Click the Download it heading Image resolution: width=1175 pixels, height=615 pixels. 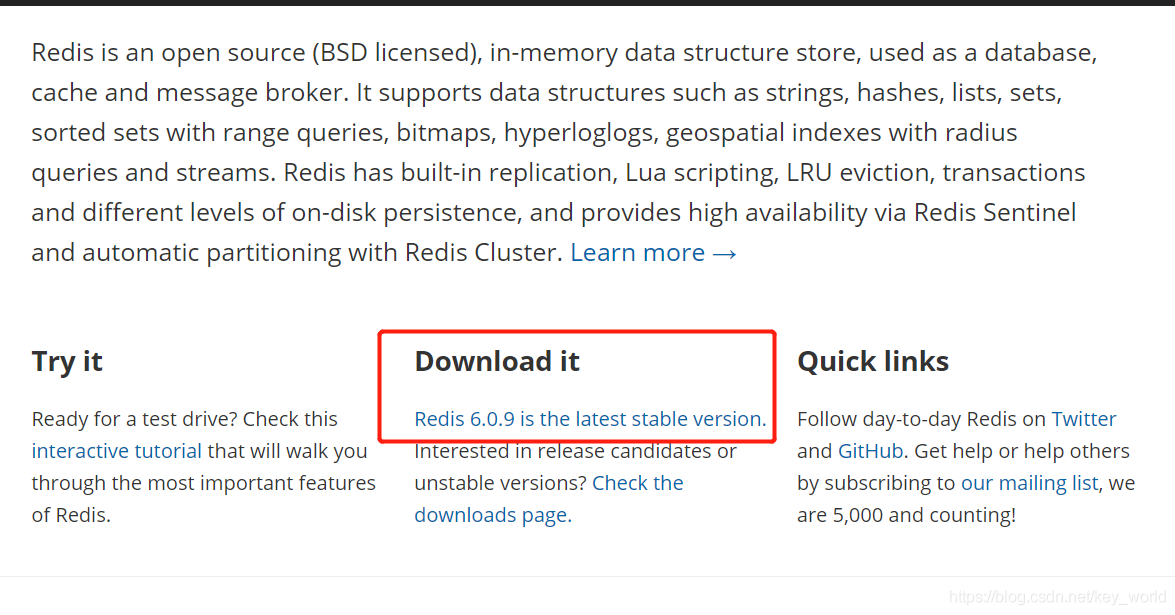coord(497,361)
